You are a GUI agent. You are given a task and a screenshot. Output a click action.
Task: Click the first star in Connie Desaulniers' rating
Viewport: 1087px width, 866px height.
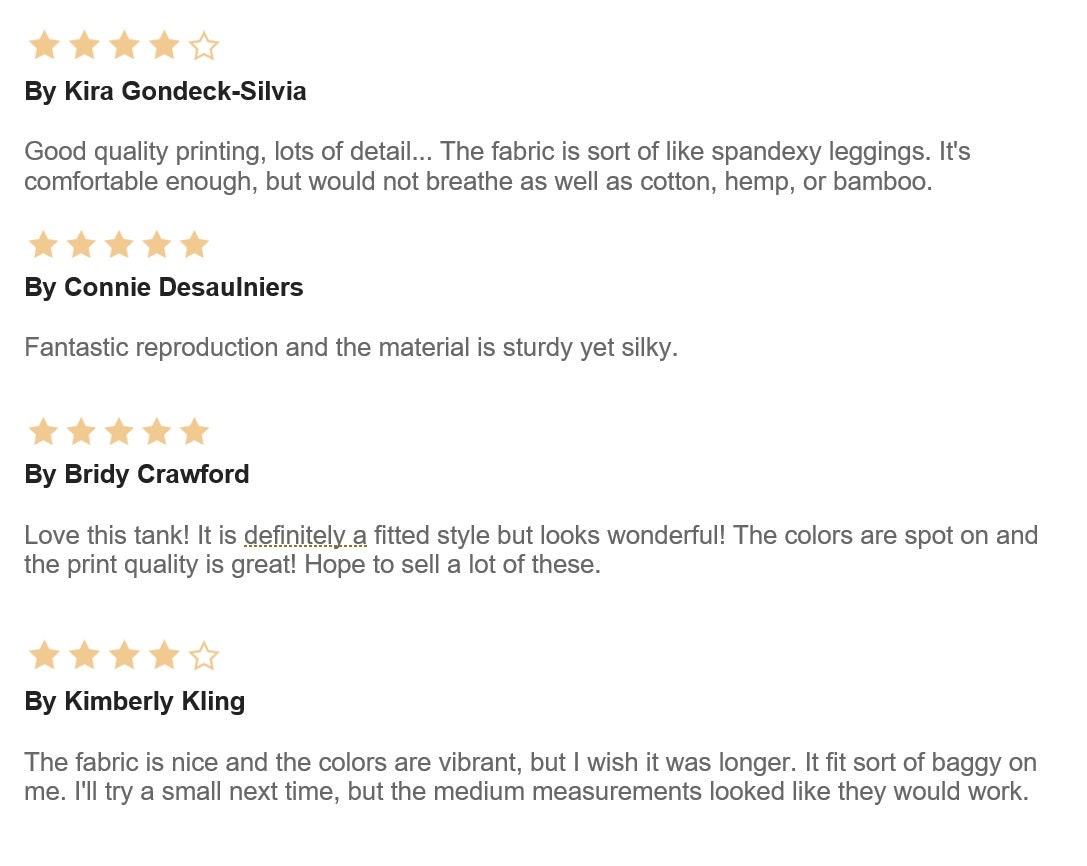[44, 244]
